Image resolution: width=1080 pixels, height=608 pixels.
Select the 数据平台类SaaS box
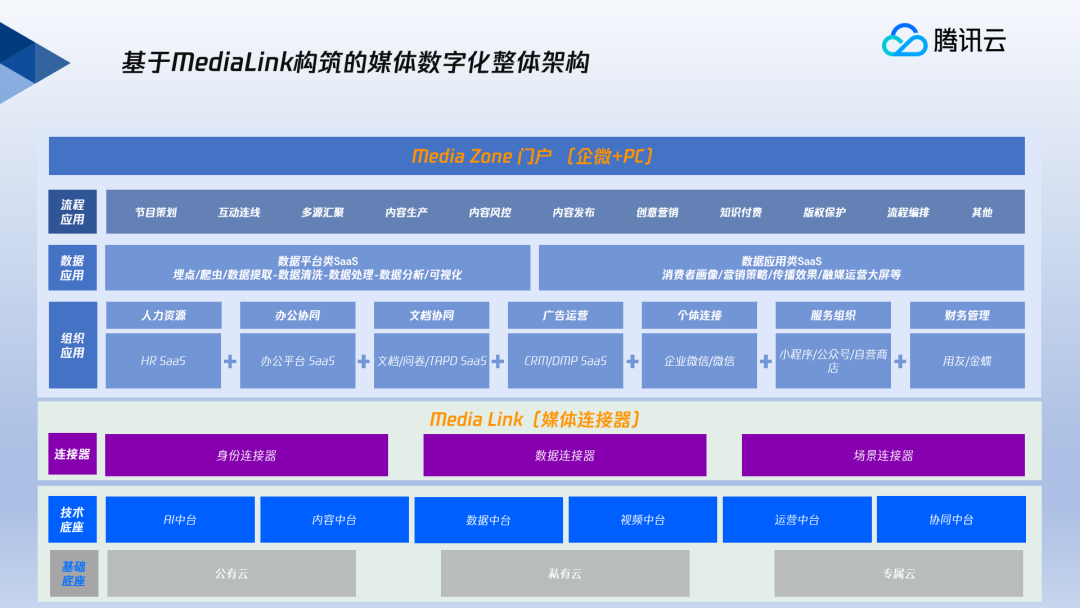pos(318,267)
